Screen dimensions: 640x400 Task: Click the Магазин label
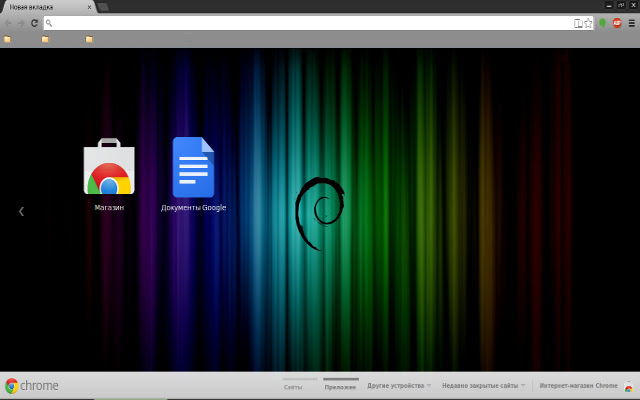point(109,207)
